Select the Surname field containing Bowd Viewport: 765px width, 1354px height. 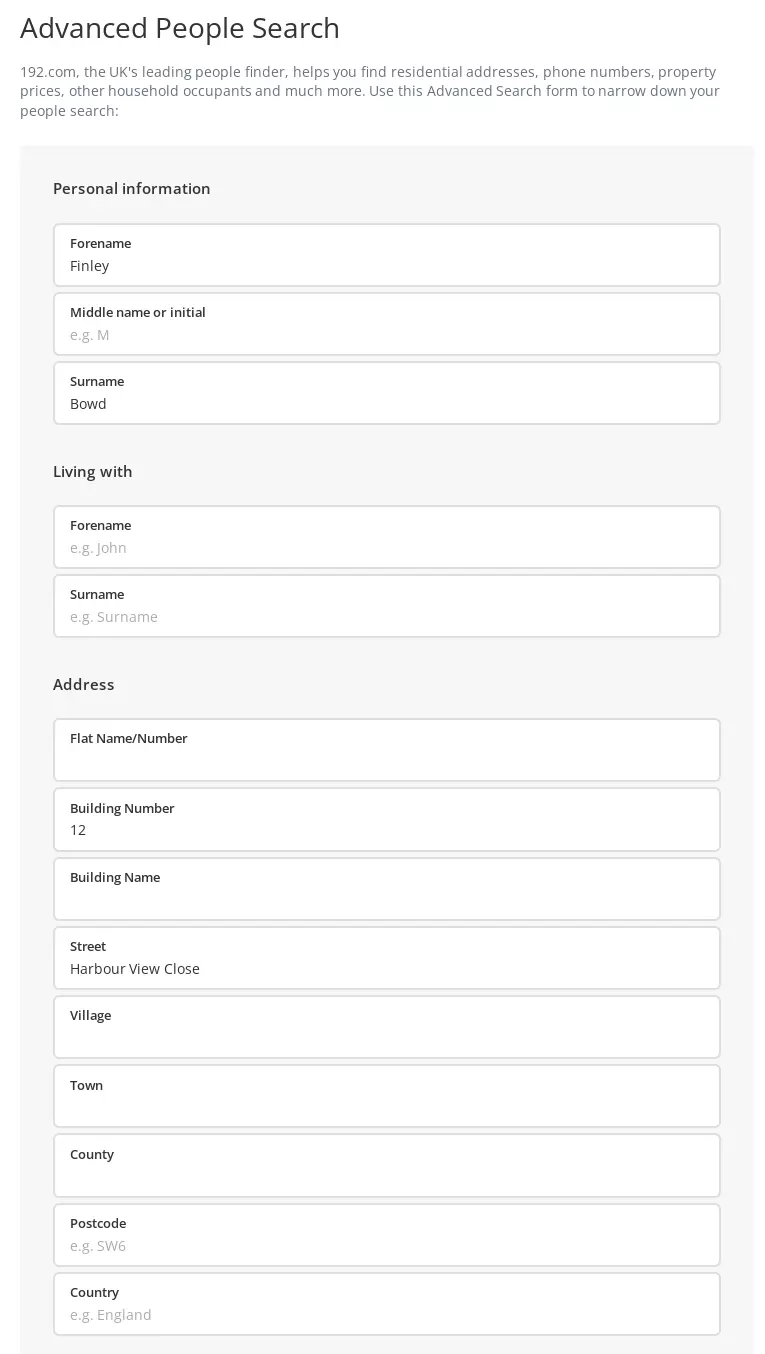pyautogui.click(x=386, y=393)
